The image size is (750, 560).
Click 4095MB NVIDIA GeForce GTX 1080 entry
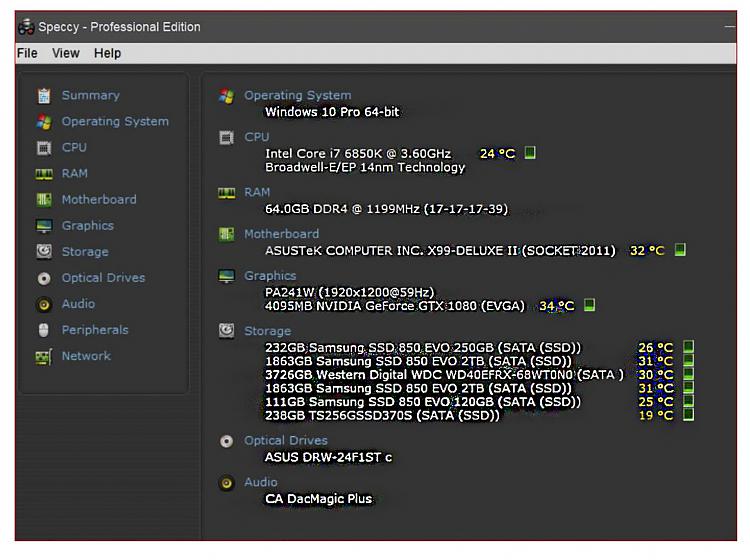395,306
